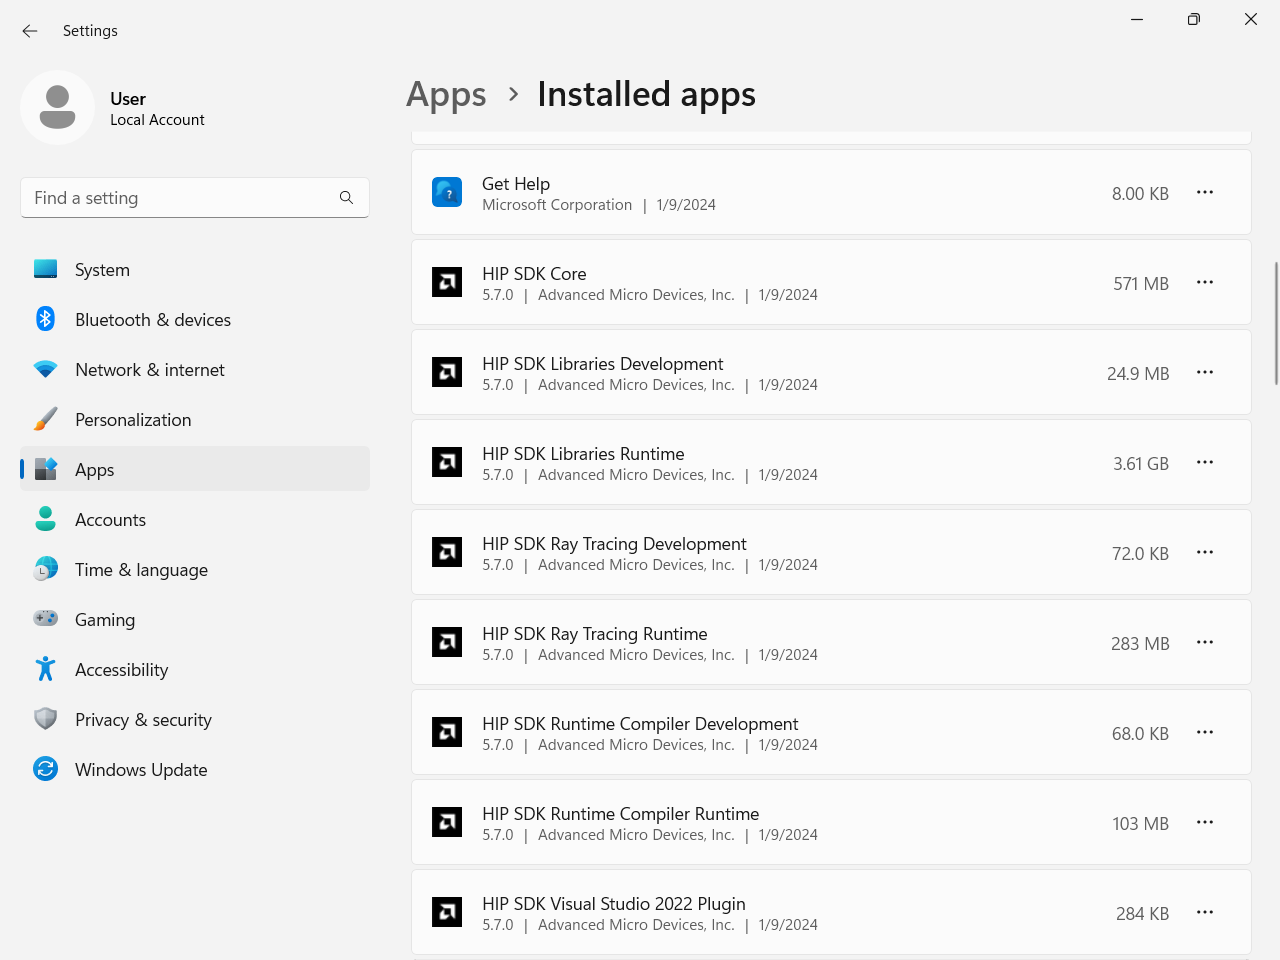
Task: Click the Accessibility sidebar icon
Action: point(46,669)
